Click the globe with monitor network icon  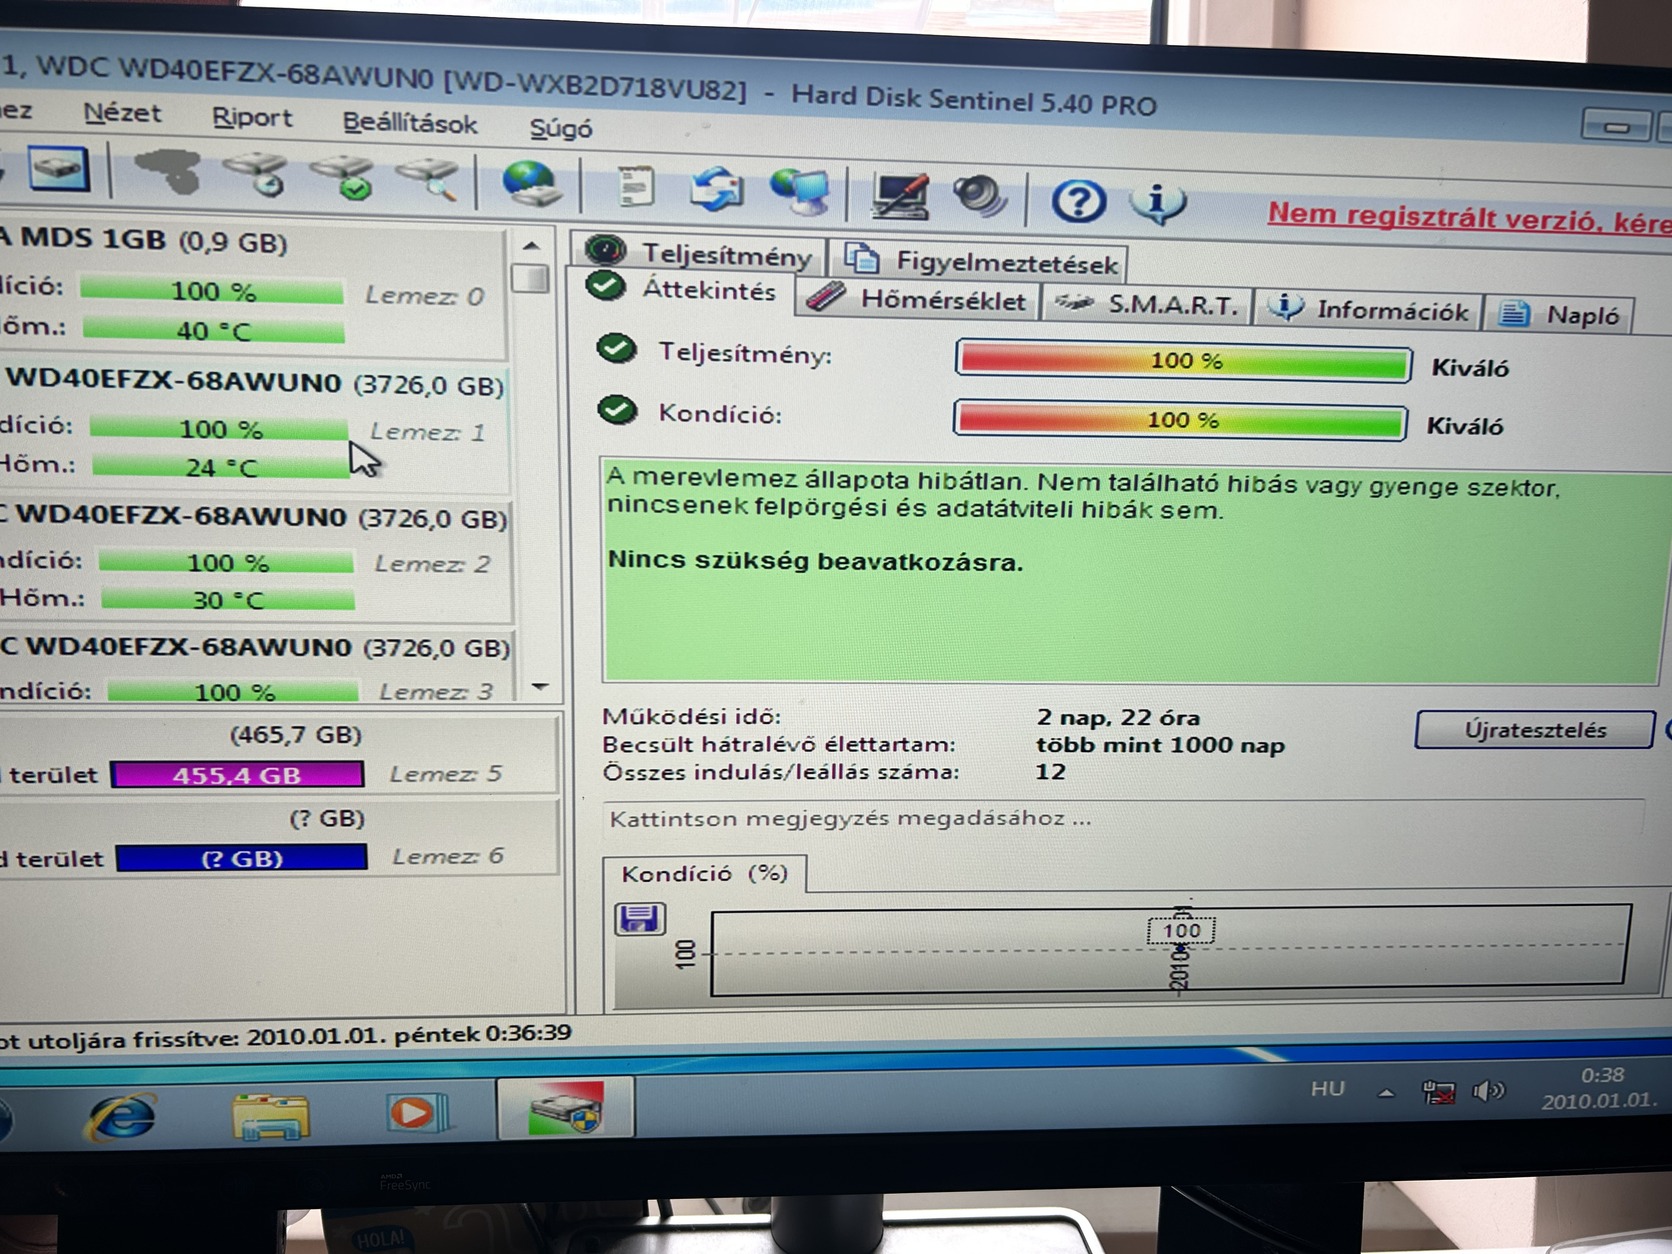coord(801,191)
